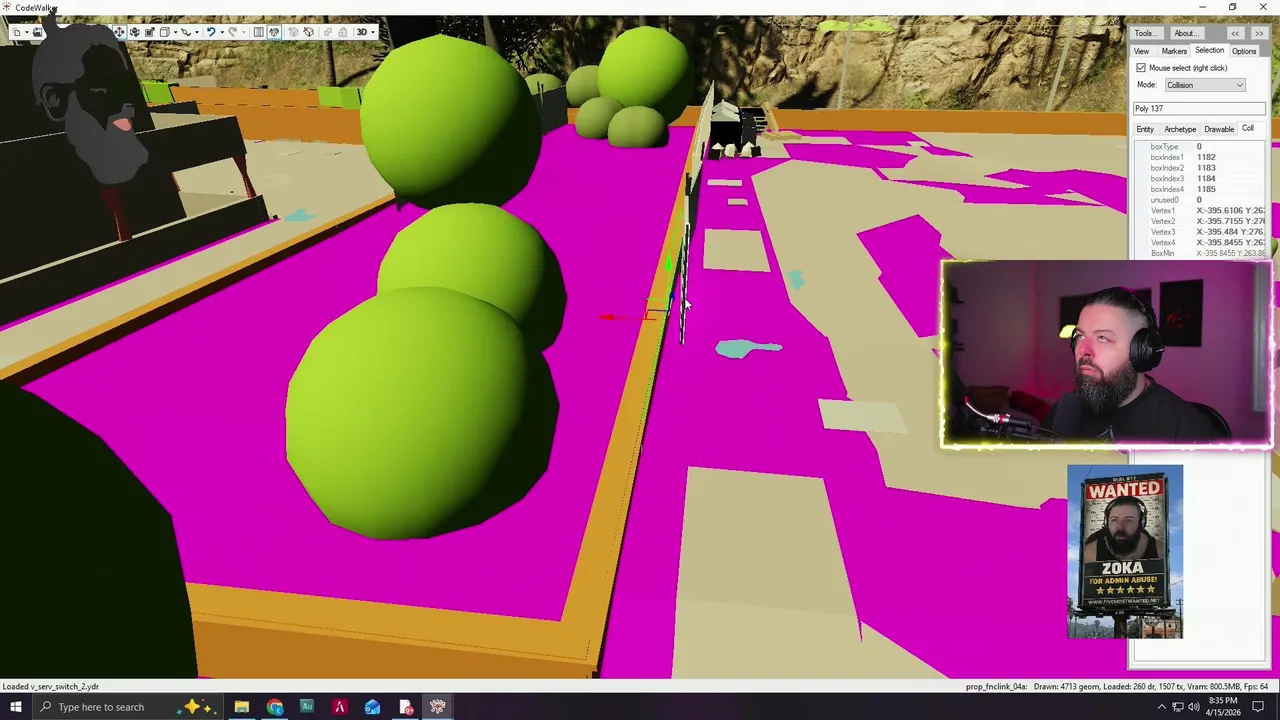The image size is (1280, 720).
Task: Click the CodeWalker taskbar icon
Action: pyautogui.click(x=437, y=707)
